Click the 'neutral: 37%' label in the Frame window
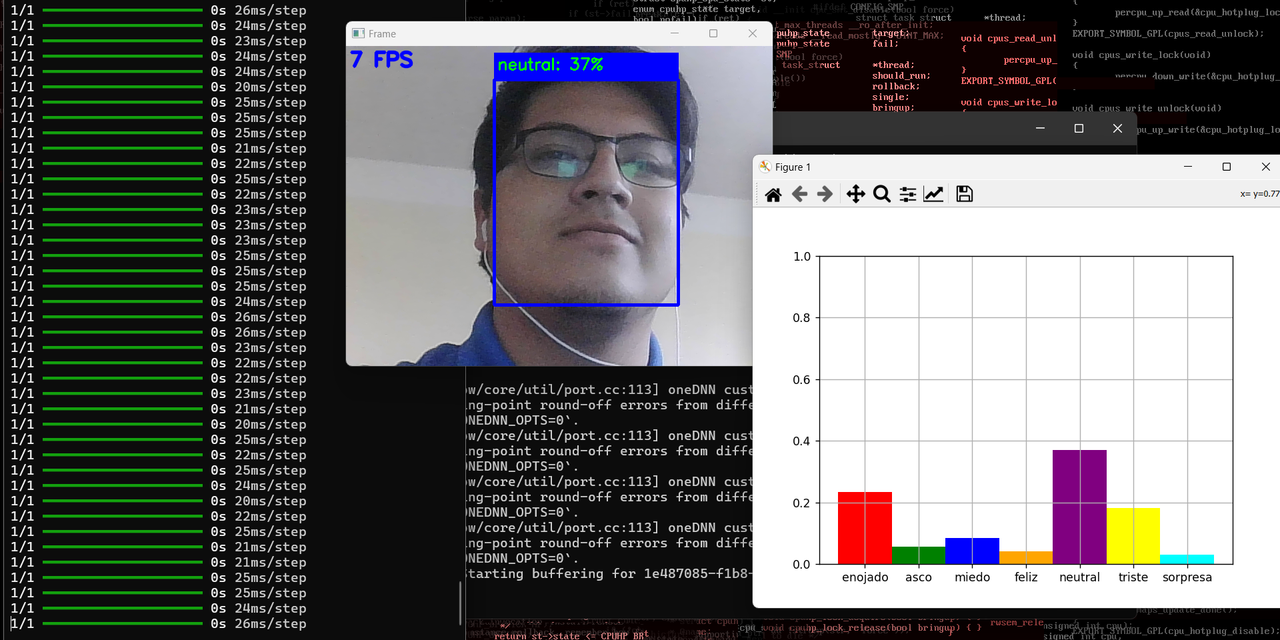This screenshot has width=1280, height=640. point(550,65)
